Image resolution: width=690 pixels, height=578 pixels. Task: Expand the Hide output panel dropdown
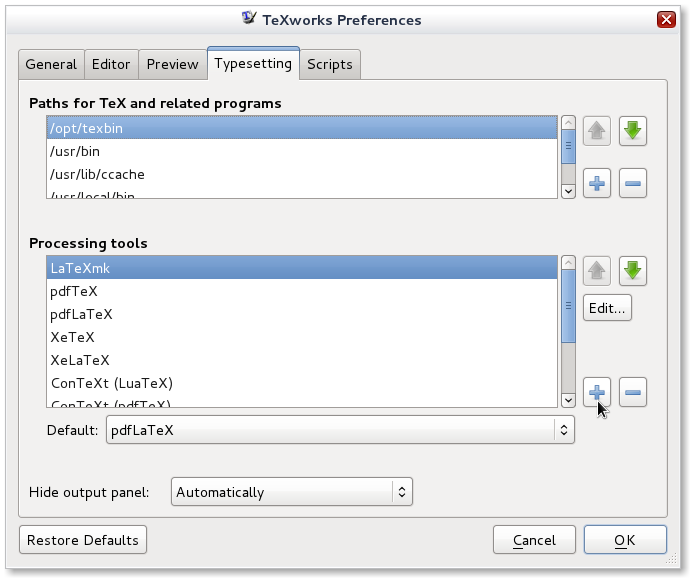coord(292,492)
